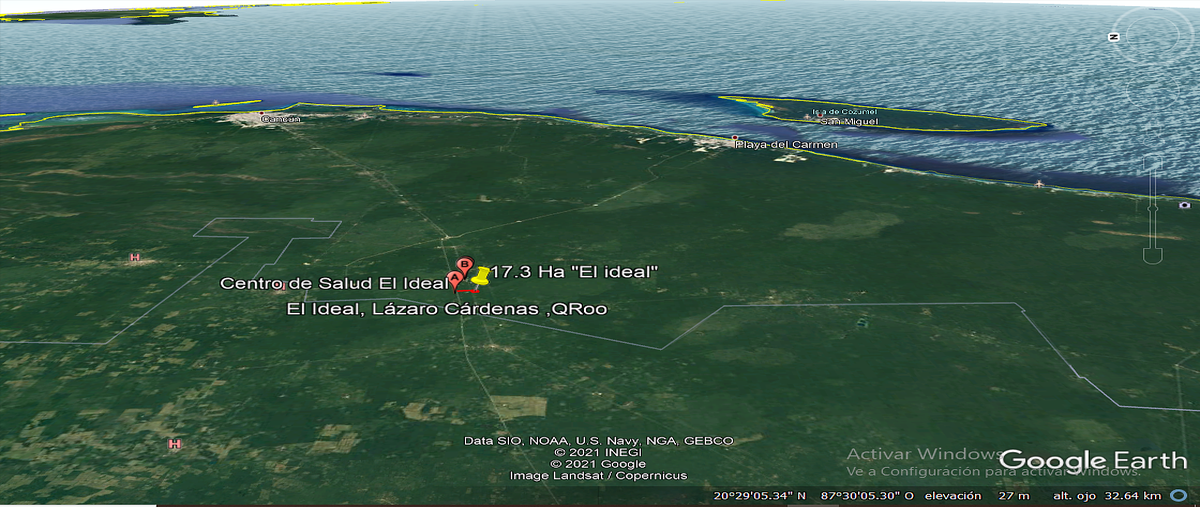Click the Isla de Cozumel label

(844, 112)
